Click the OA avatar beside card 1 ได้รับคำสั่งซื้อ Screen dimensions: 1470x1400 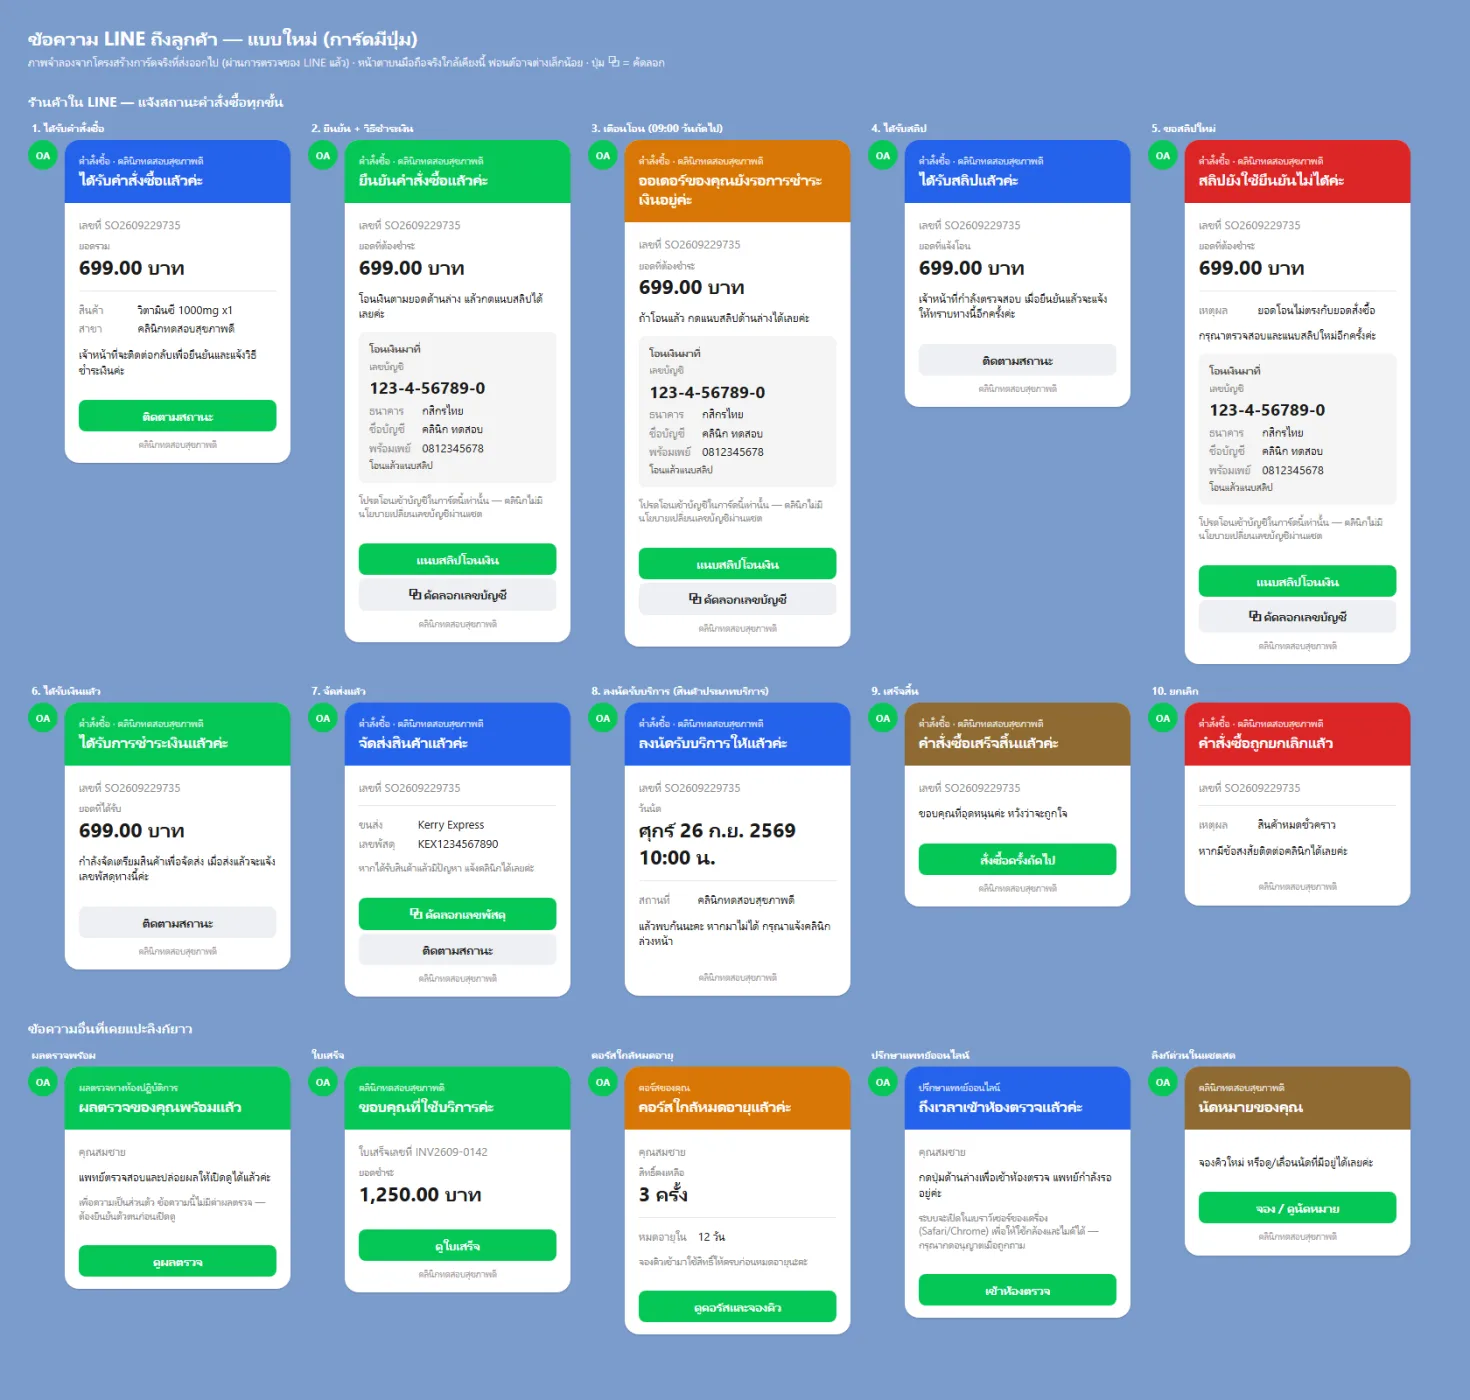pos(43,156)
